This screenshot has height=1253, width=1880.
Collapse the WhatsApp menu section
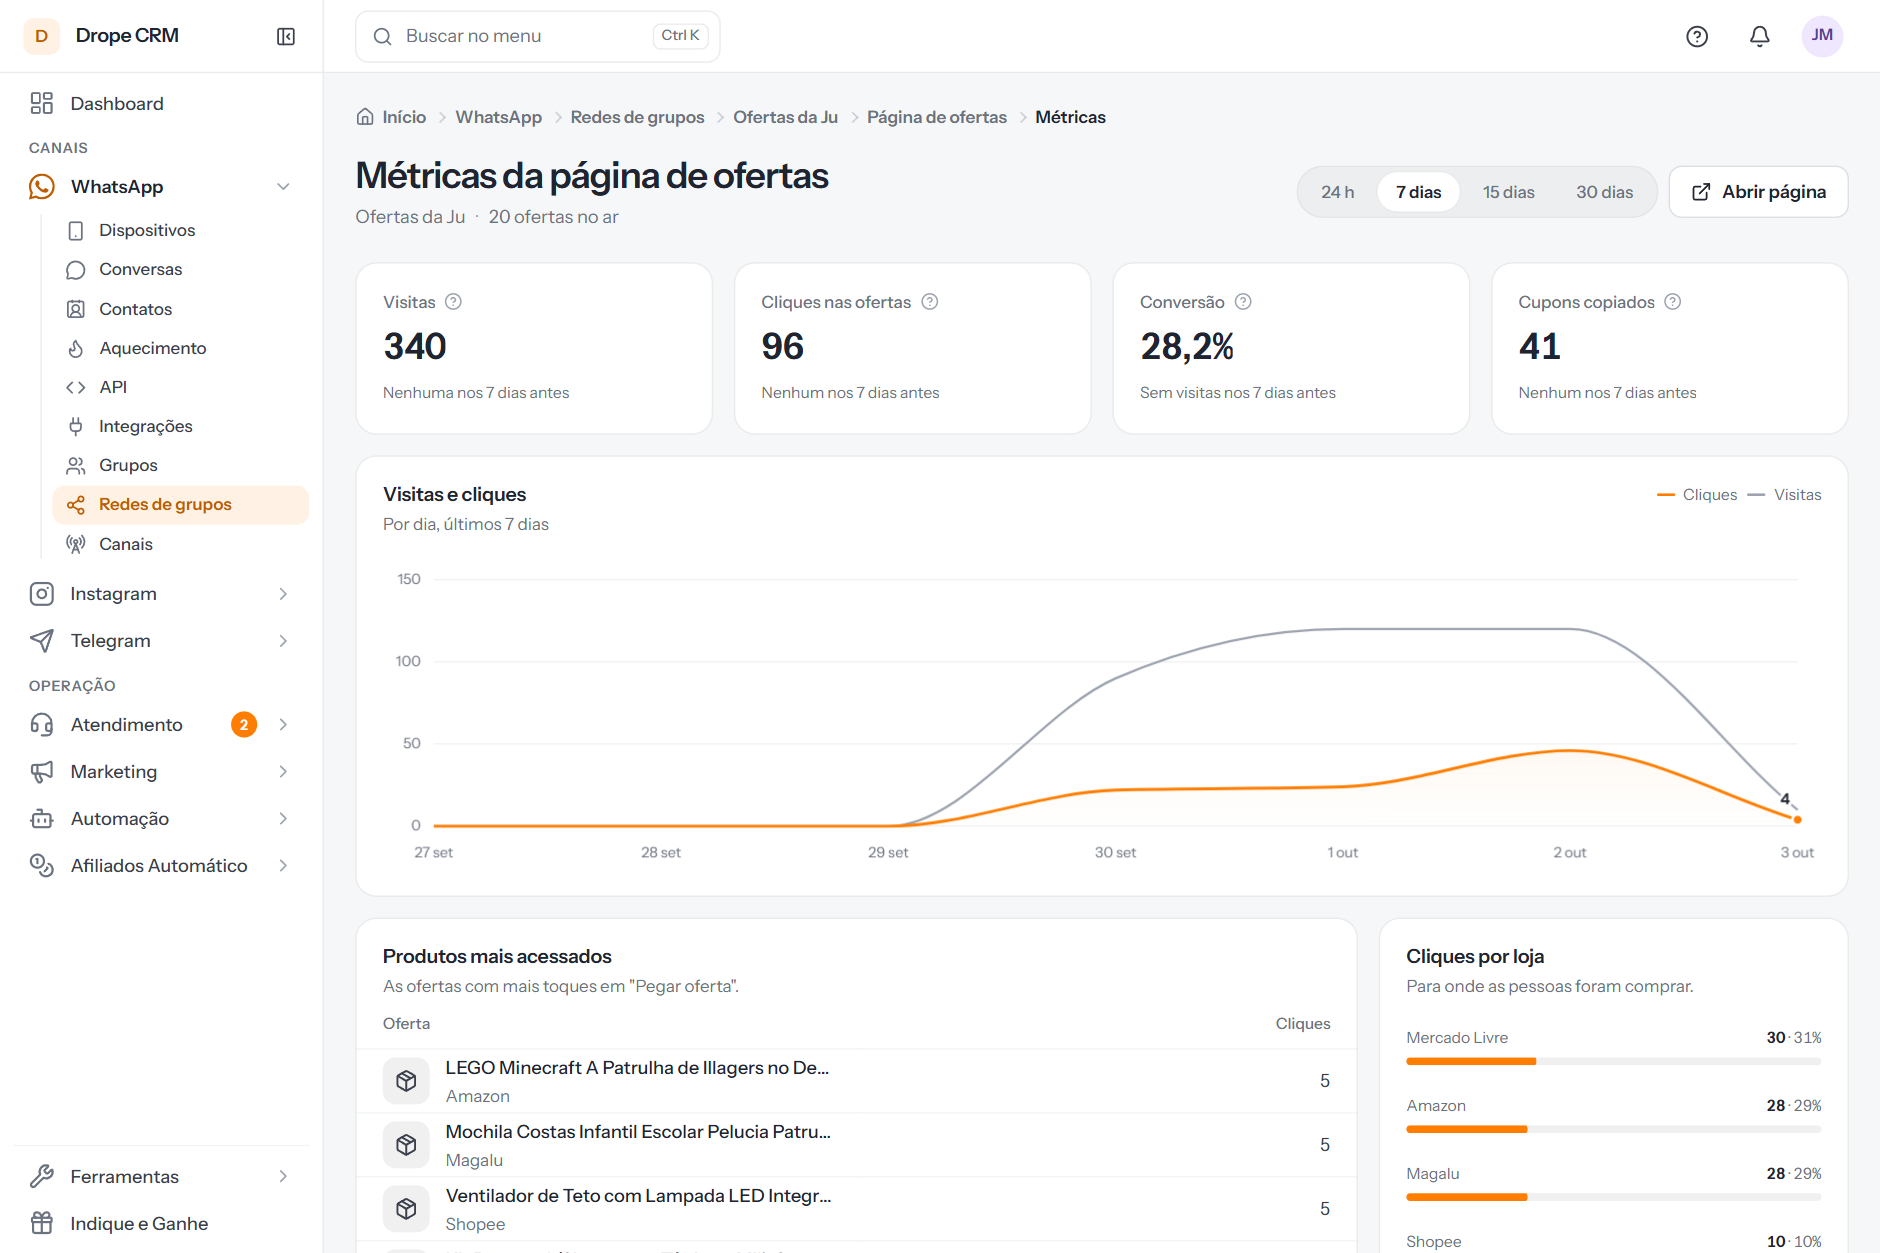tap(283, 187)
